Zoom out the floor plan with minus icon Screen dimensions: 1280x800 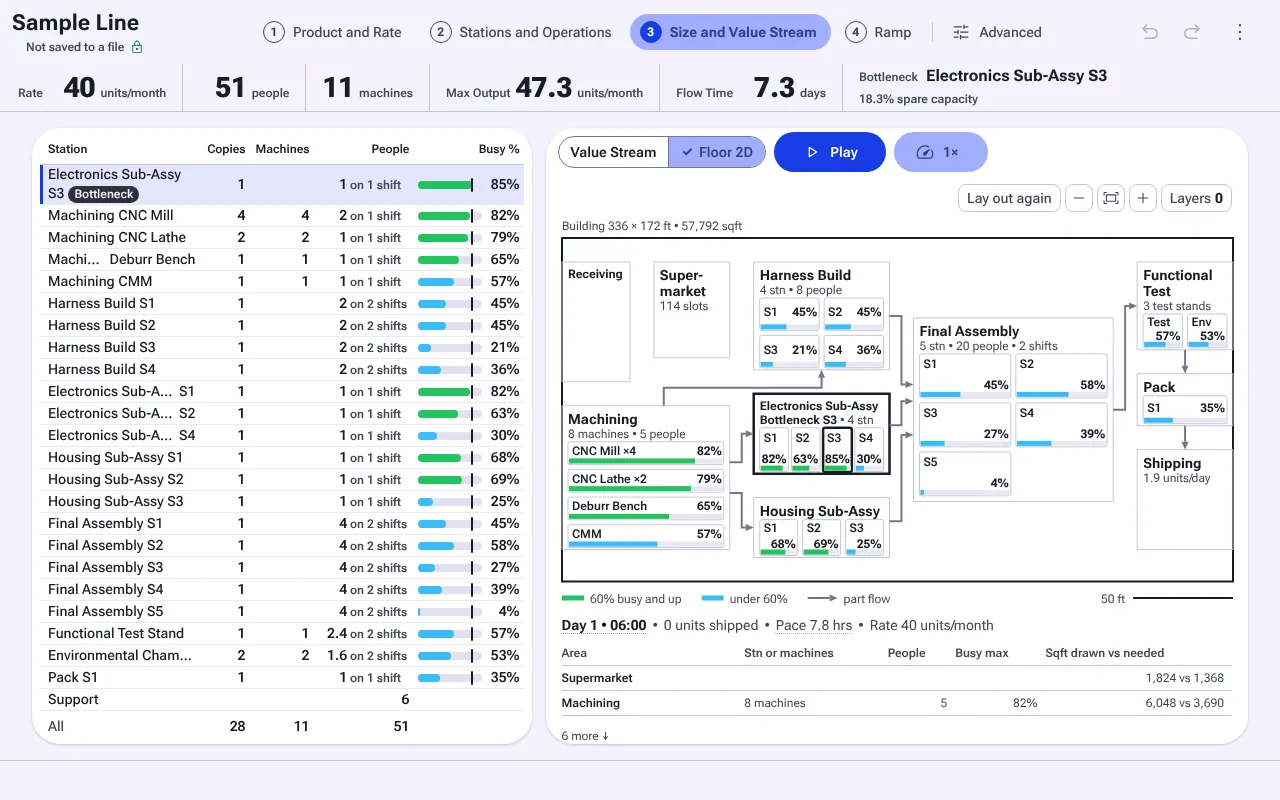pyautogui.click(x=1079, y=198)
